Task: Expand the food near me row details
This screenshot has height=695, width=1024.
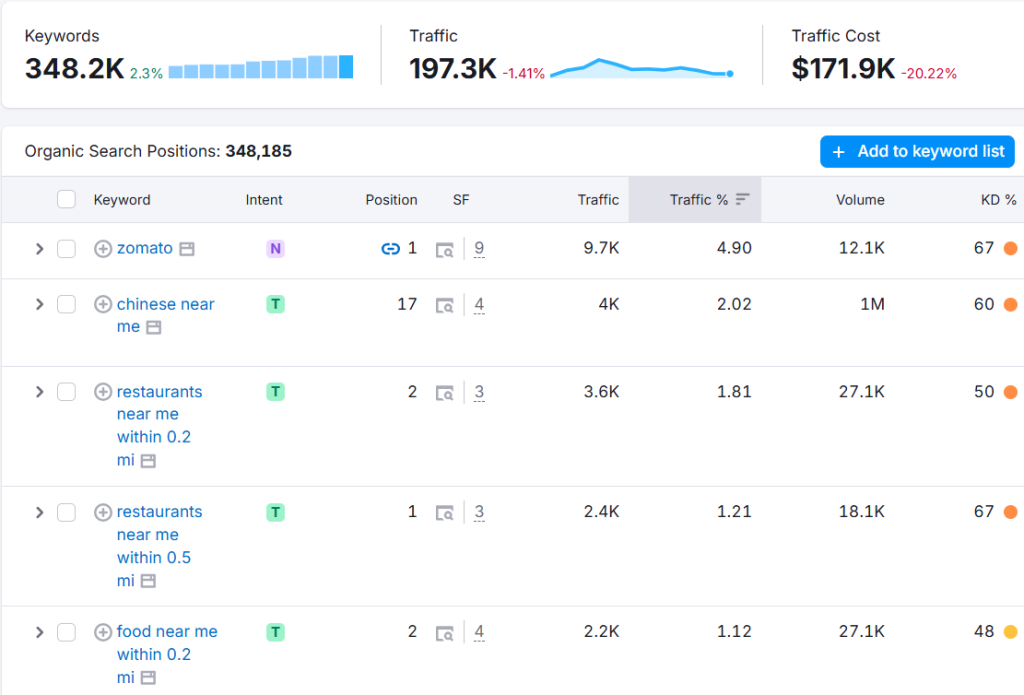Action: [40, 632]
